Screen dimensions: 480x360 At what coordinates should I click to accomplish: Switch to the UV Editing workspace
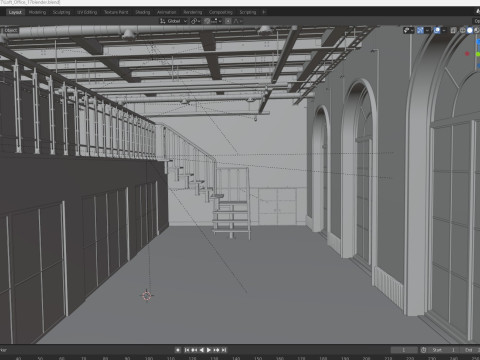pyautogui.click(x=87, y=12)
